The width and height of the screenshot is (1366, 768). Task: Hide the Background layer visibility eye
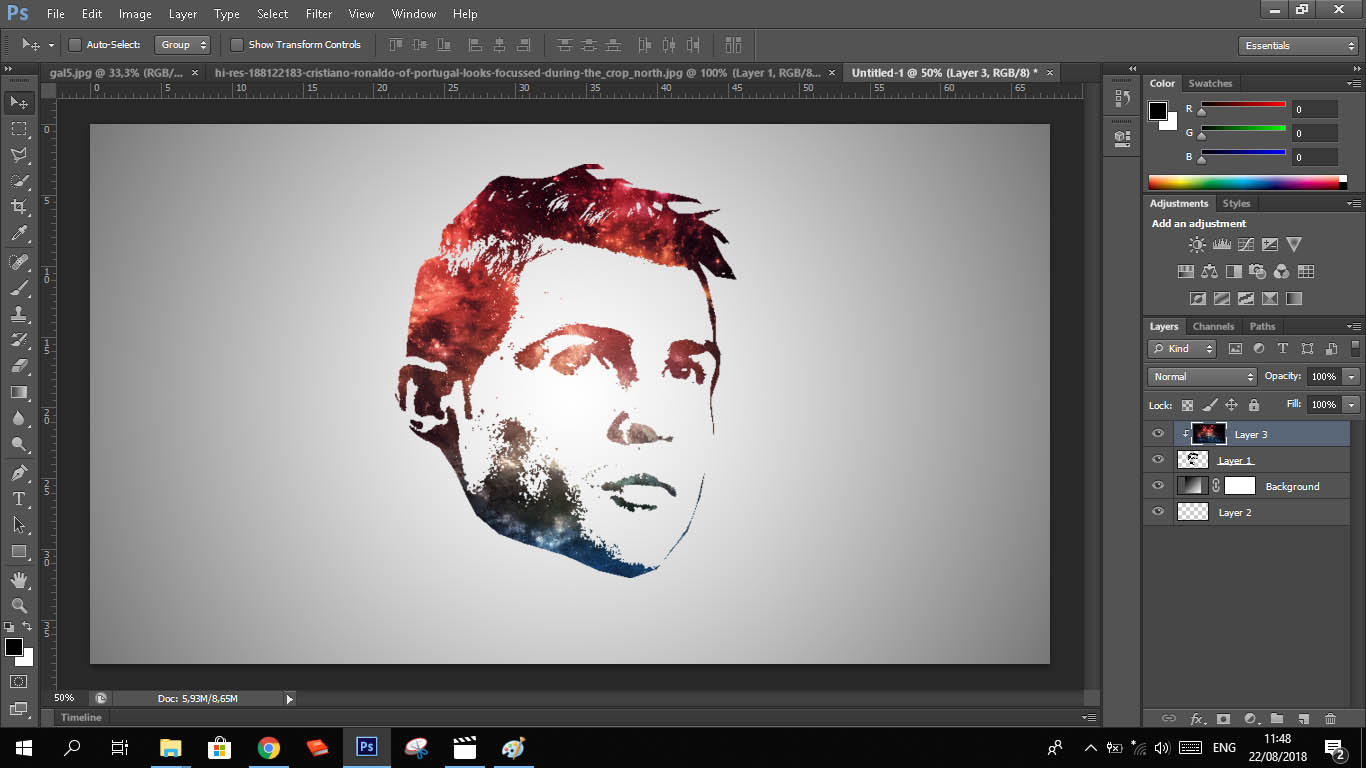click(x=1158, y=486)
